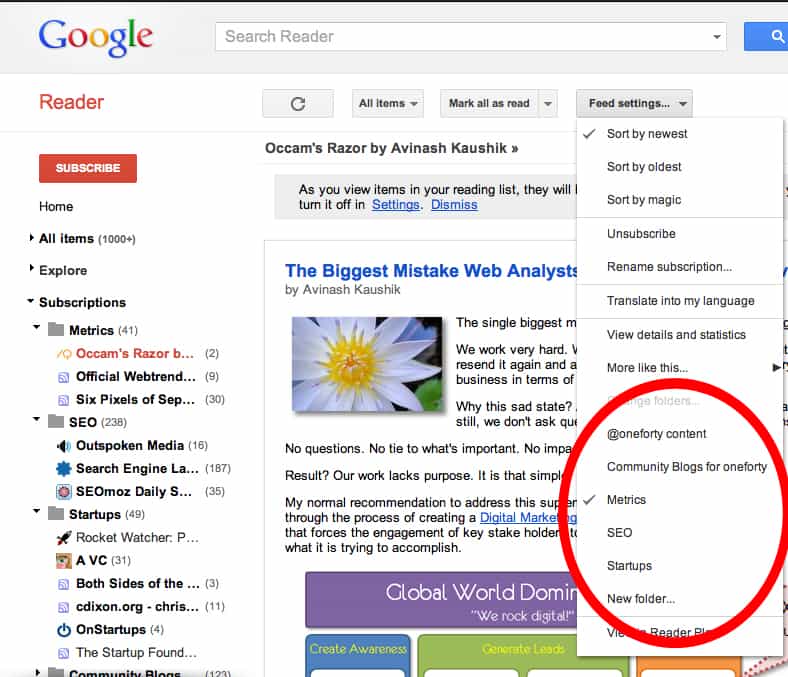Click Both Sides of the Table RSS icon

point(63,584)
